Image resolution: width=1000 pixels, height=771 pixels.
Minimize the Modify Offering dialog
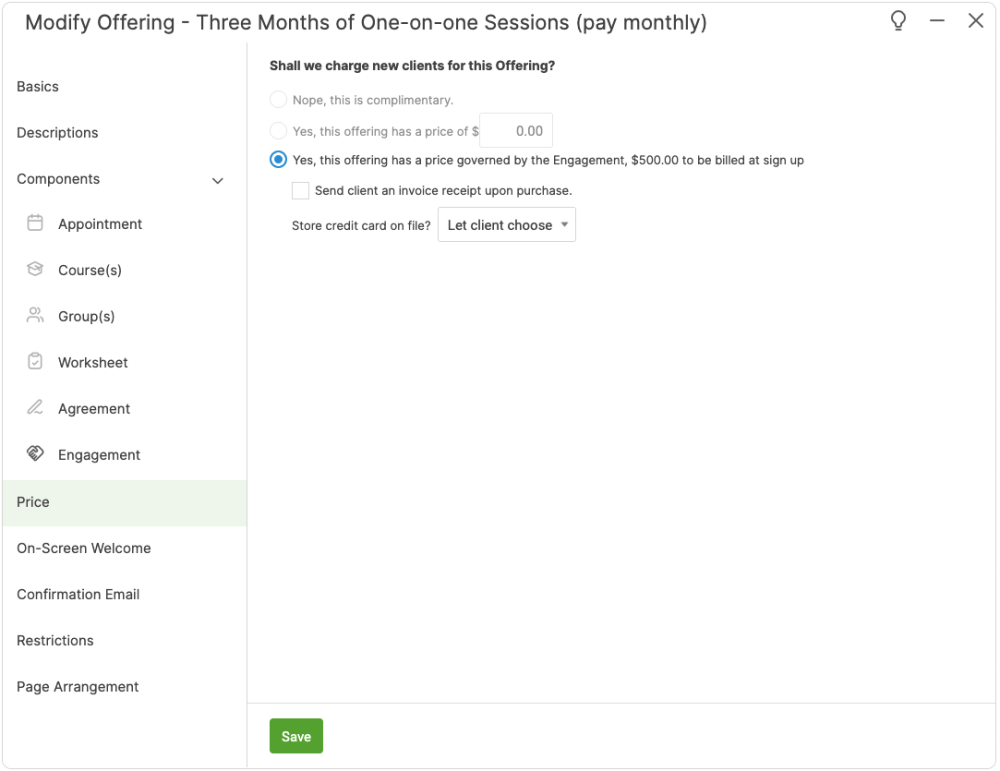[937, 21]
